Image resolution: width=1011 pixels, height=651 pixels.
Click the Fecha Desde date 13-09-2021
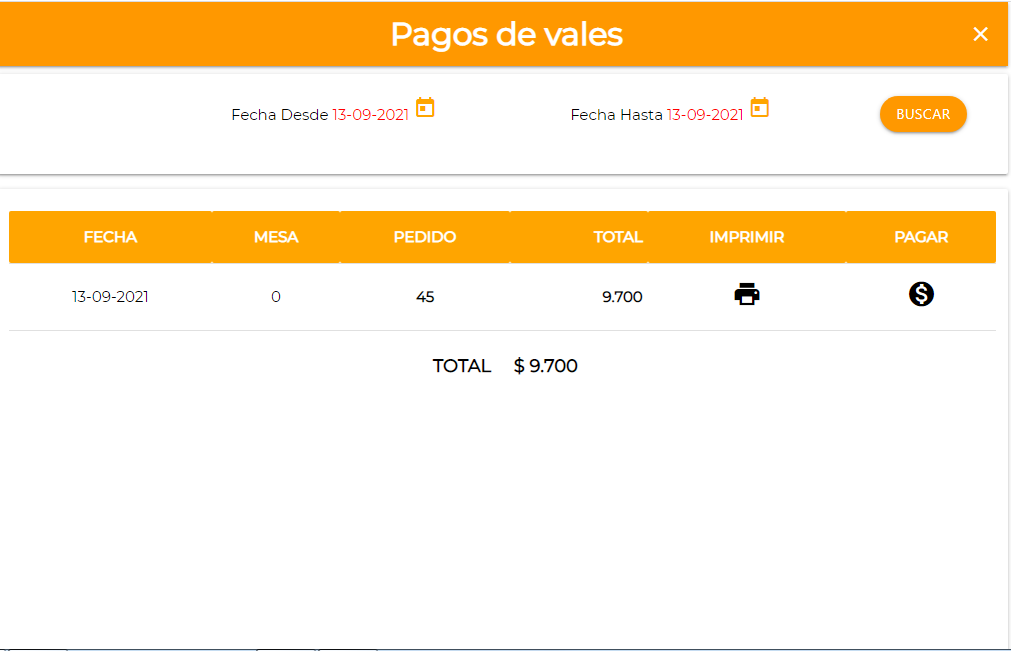(x=370, y=115)
